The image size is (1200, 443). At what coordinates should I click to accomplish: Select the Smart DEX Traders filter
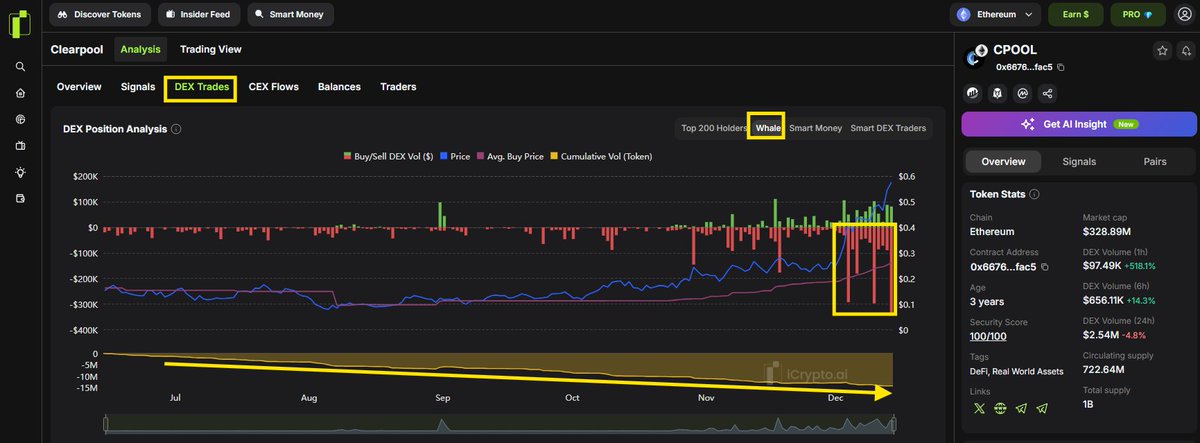click(x=888, y=127)
